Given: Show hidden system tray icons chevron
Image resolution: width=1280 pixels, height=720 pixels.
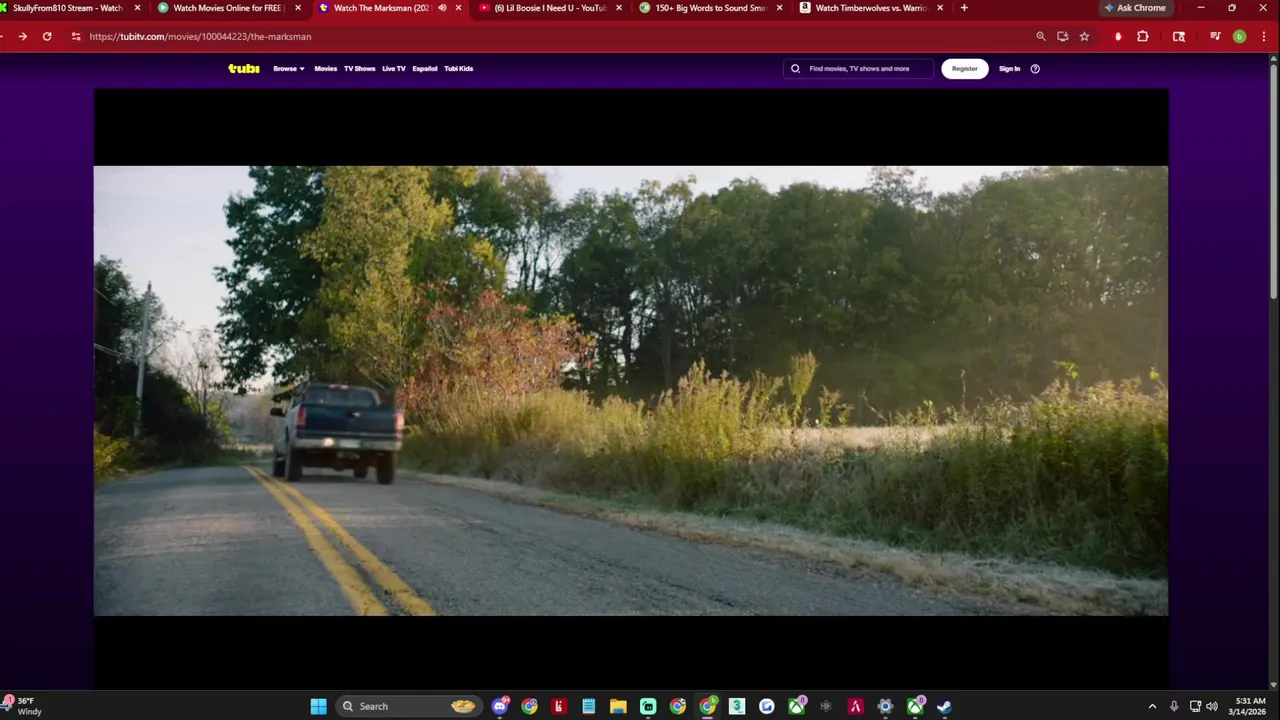Looking at the screenshot, I should tap(1152, 706).
